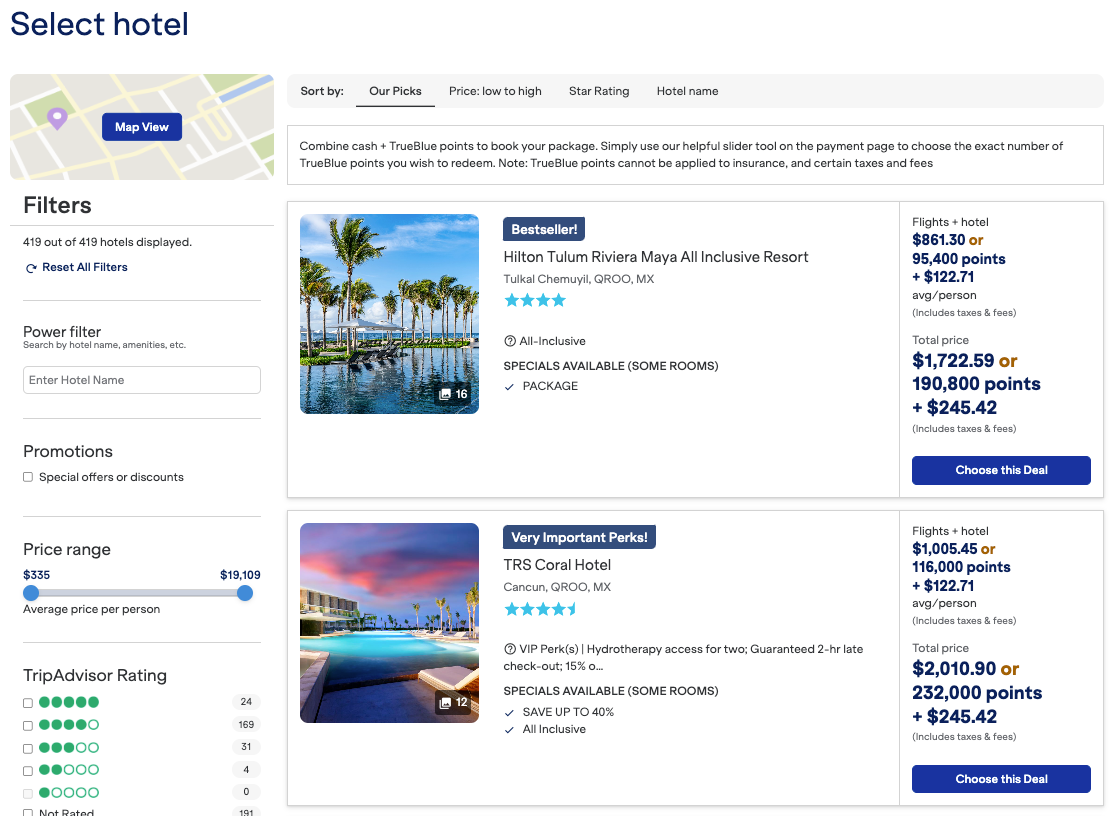
Task: Sort by Price: low to high
Action: coord(495,91)
